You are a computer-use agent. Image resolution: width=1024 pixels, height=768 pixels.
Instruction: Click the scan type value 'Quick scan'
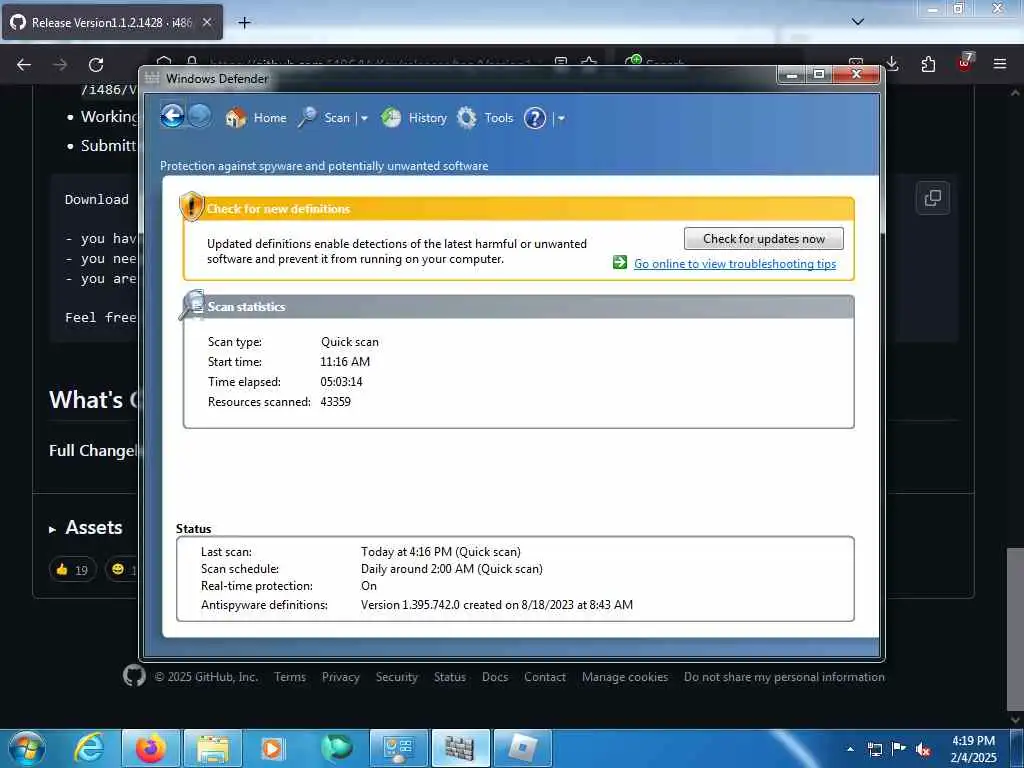pyautogui.click(x=349, y=342)
